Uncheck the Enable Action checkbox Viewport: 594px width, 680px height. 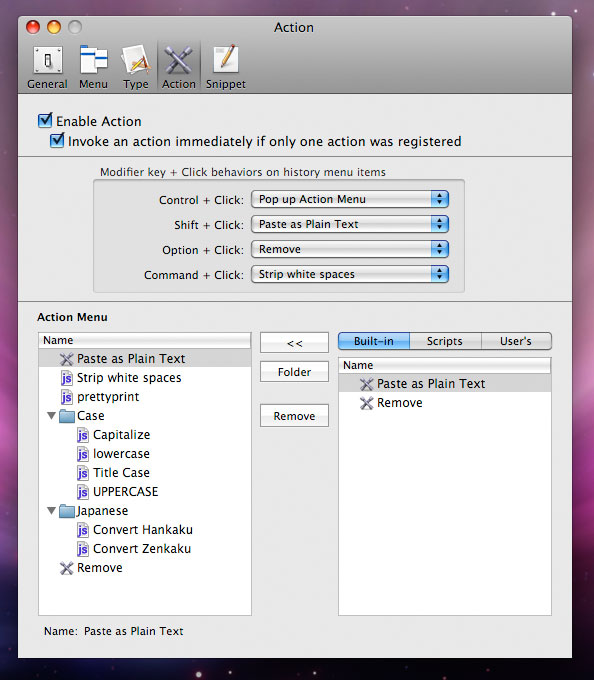click(x=45, y=120)
